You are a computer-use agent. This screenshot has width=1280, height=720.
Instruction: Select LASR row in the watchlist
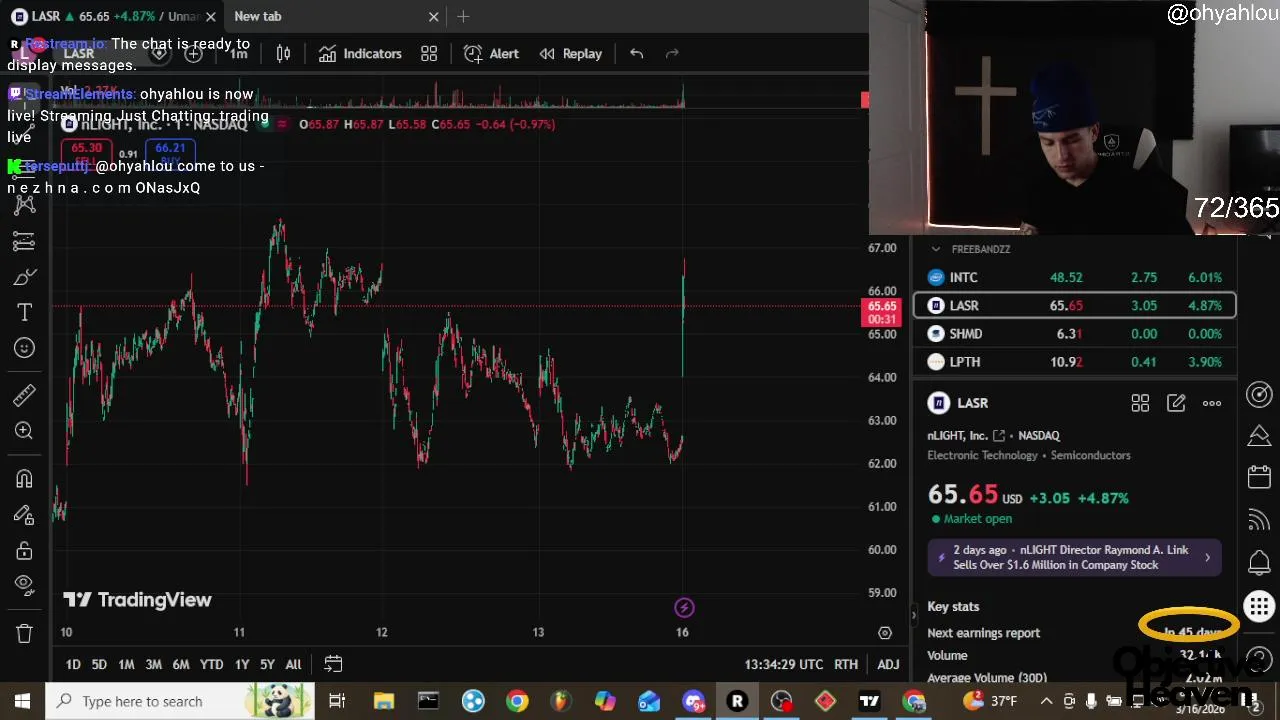(1075, 305)
